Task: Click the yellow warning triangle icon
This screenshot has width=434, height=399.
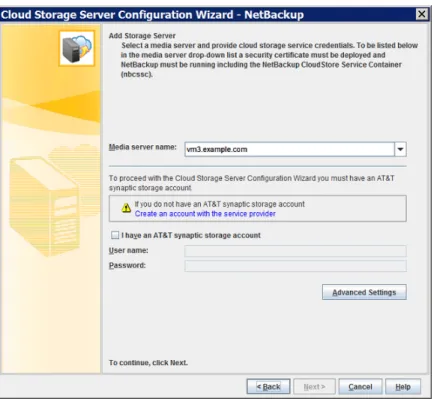Action: (126, 208)
